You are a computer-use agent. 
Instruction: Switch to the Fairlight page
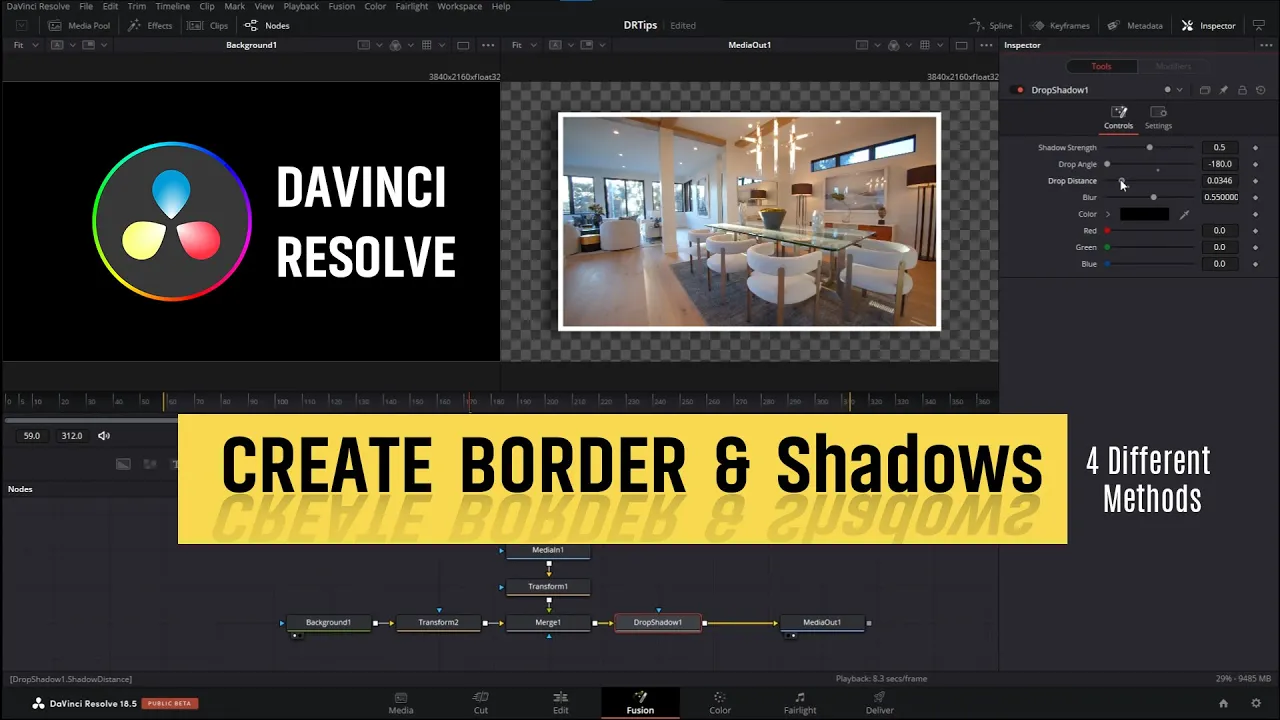[800, 703]
